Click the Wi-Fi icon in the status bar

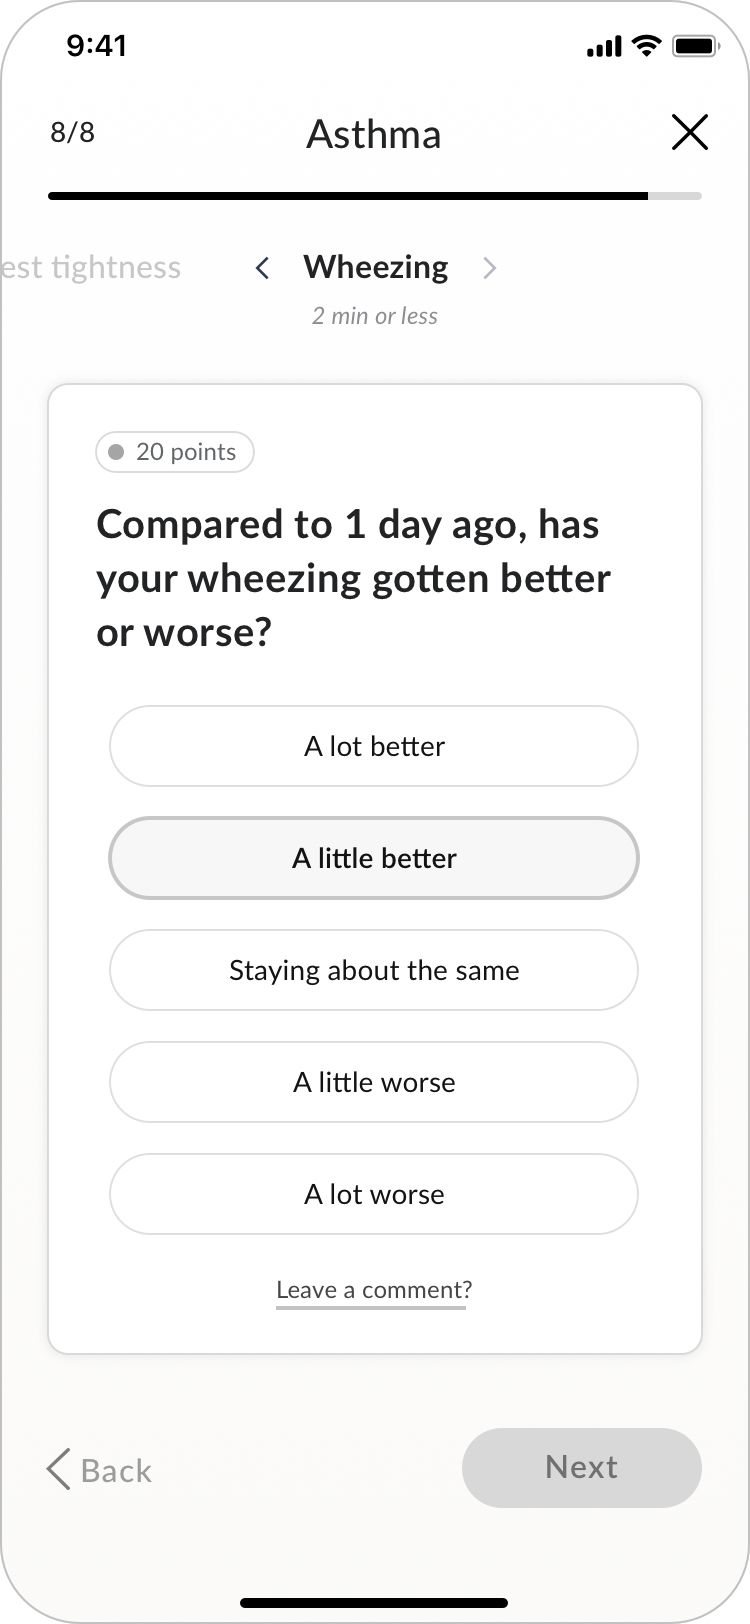click(646, 44)
